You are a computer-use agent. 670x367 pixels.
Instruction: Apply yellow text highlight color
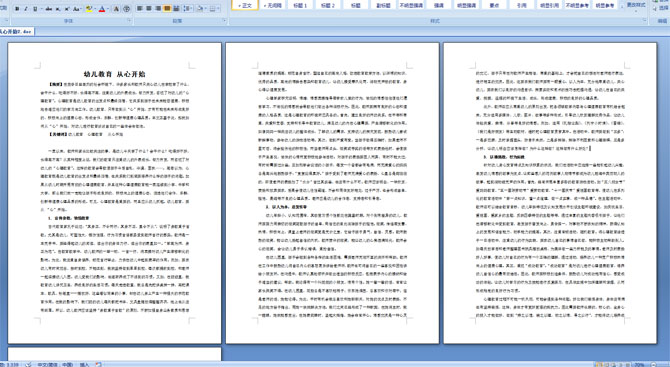click(x=89, y=9)
